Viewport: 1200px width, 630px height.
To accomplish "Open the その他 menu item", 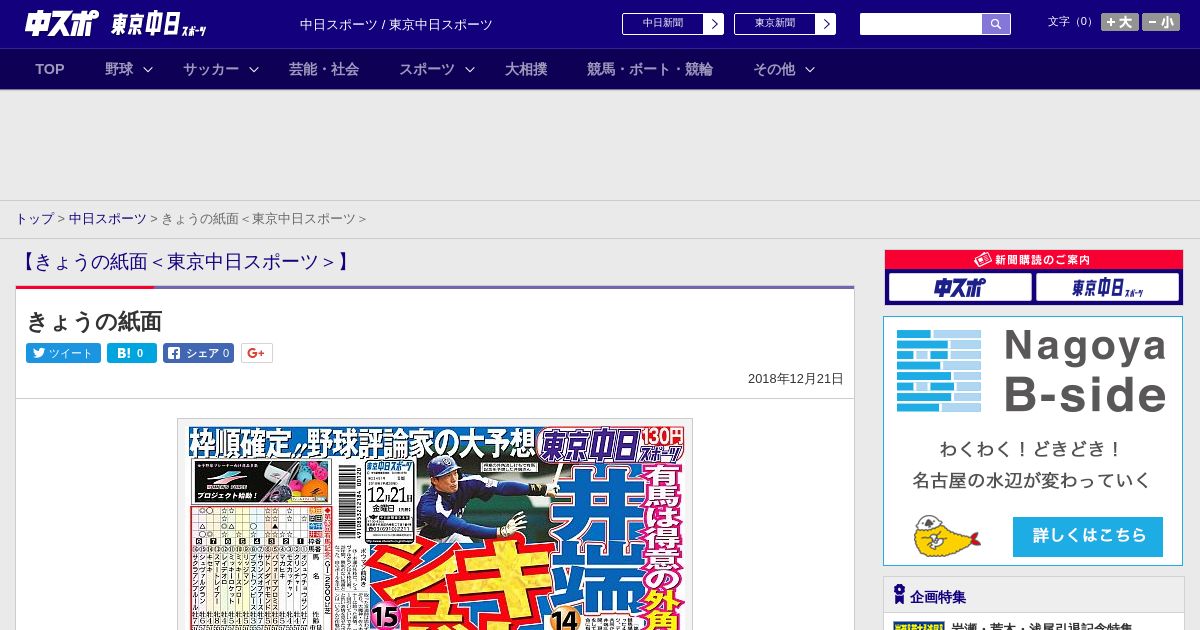I will tap(774, 69).
